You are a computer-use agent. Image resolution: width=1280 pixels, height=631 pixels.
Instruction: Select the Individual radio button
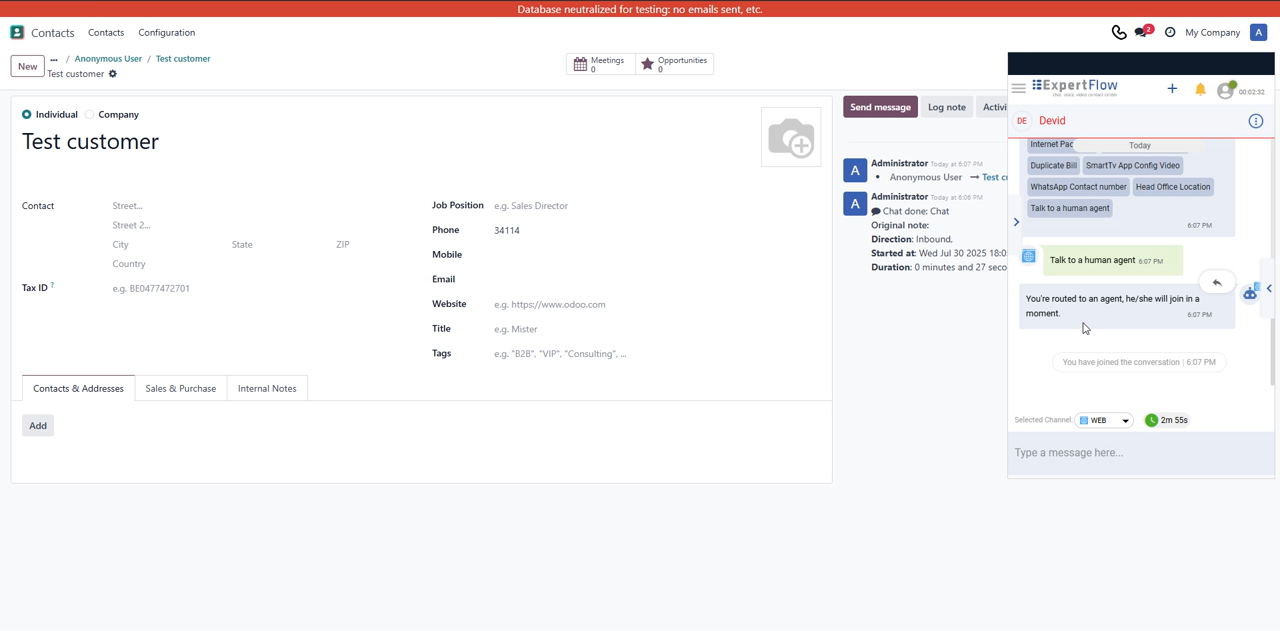(x=27, y=115)
